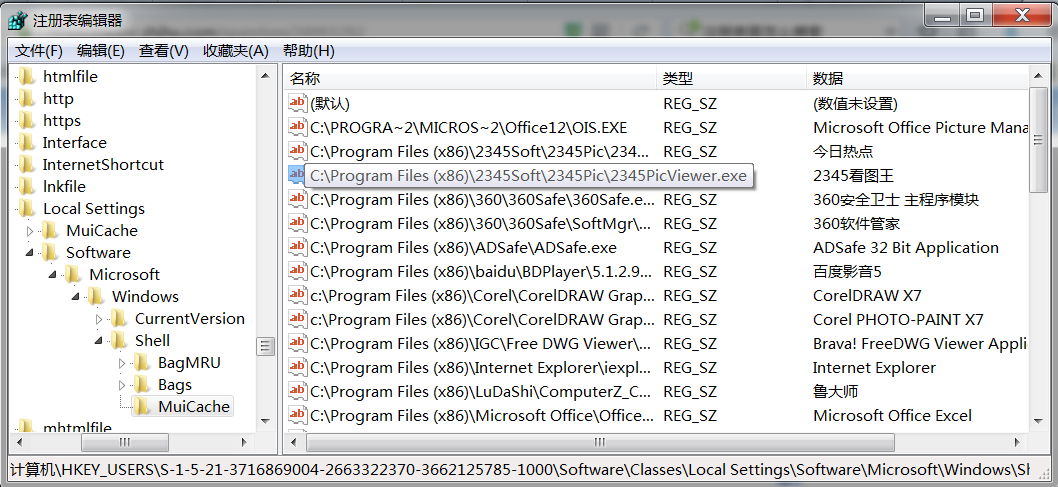Select the ADSafe 32 Bit Application data cell
Screen dimensions: 1058x487
[906, 248]
